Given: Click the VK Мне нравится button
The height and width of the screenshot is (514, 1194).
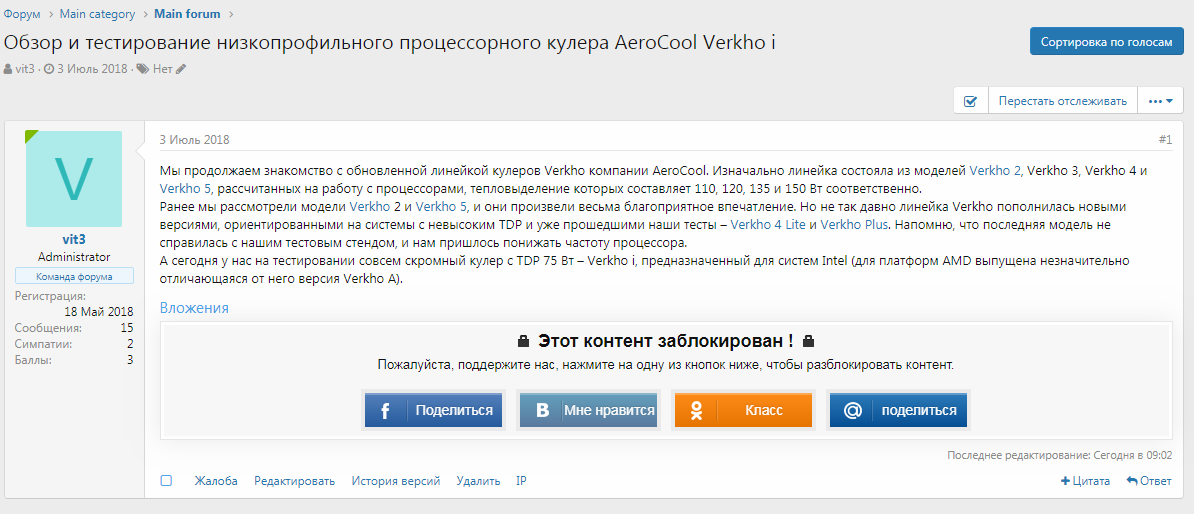Looking at the screenshot, I should point(587,410).
